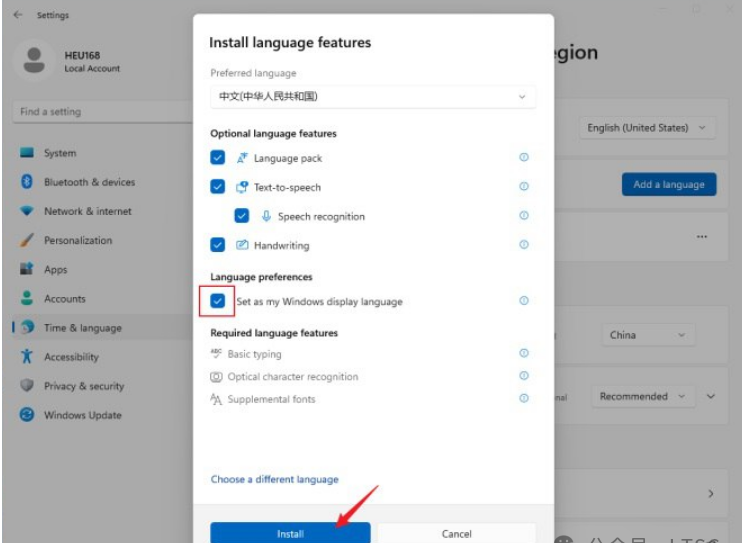Screen dimensions: 742x543
Task: Click the HEU168 account name
Action: tap(82, 55)
